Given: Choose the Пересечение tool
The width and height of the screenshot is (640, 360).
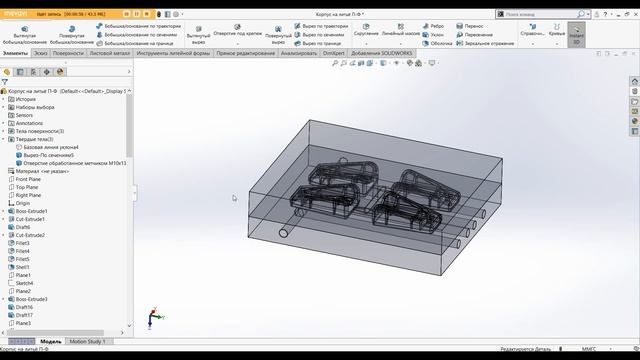Looking at the screenshot, I should point(475,35).
